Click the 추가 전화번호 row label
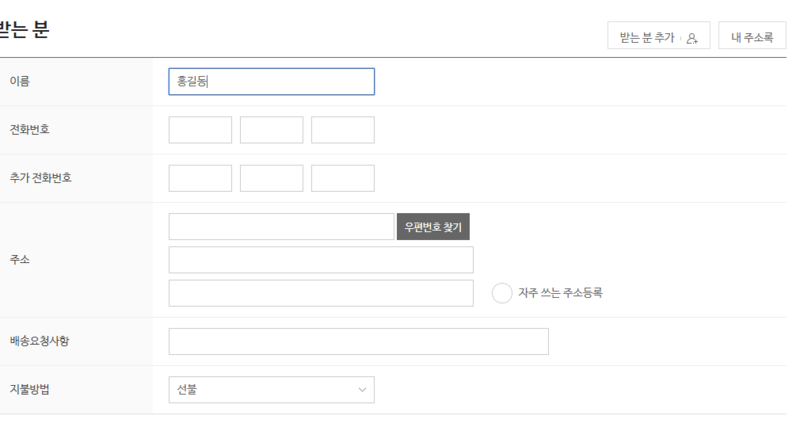800x431 pixels. tap(40, 178)
